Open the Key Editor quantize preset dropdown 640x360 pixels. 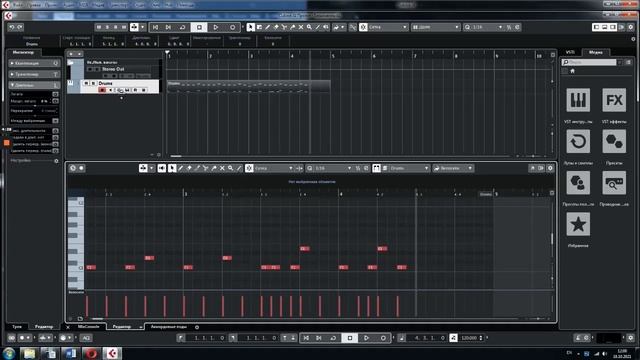(329, 168)
